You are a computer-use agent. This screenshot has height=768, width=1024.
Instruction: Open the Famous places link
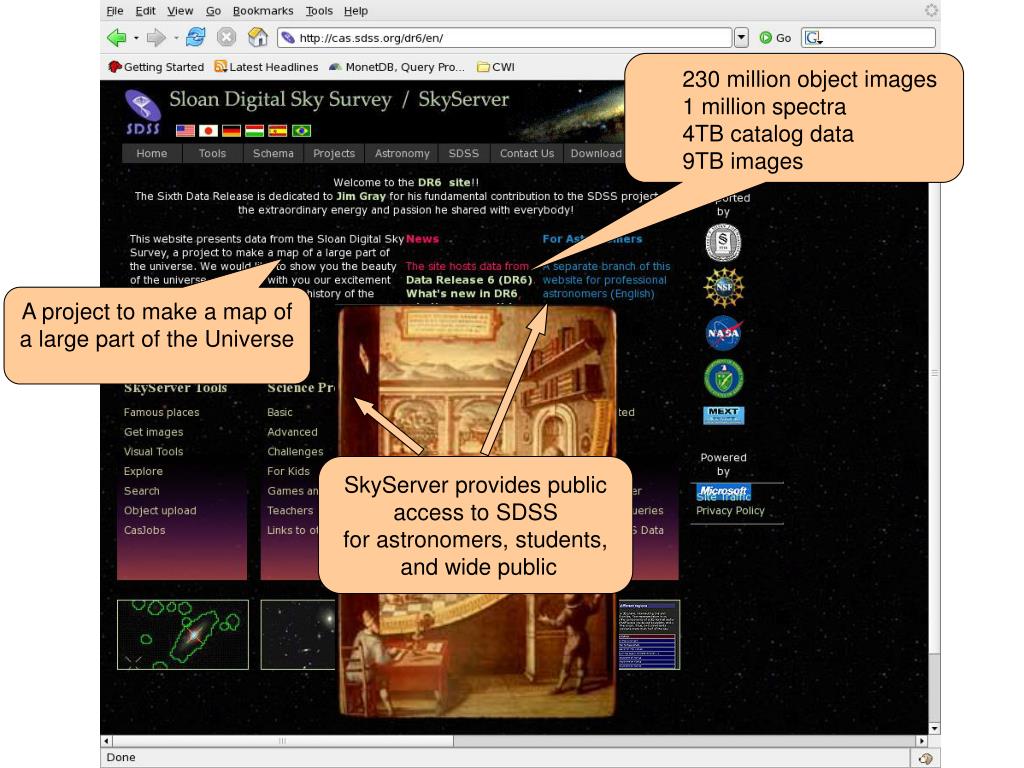point(161,412)
